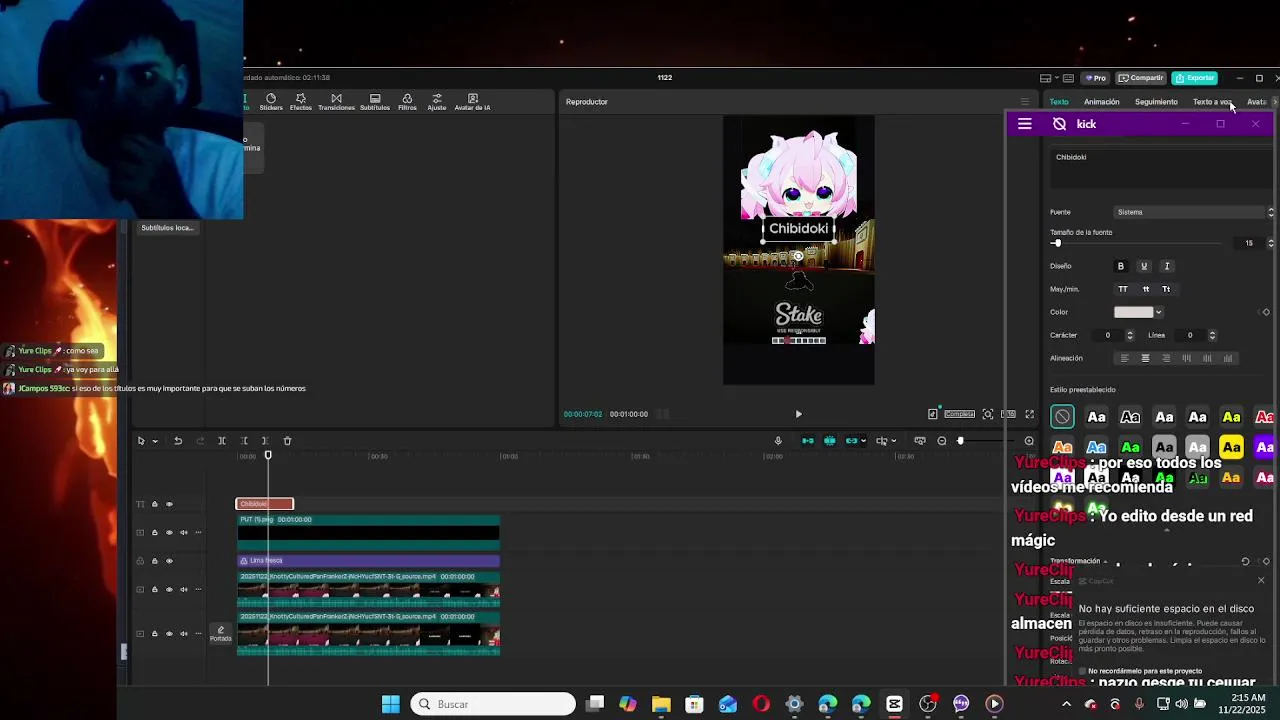Screen dimensions: 1280x720
Task: Open the player panel menu icon
Action: pyautogui.click(x=1024, y=102)
